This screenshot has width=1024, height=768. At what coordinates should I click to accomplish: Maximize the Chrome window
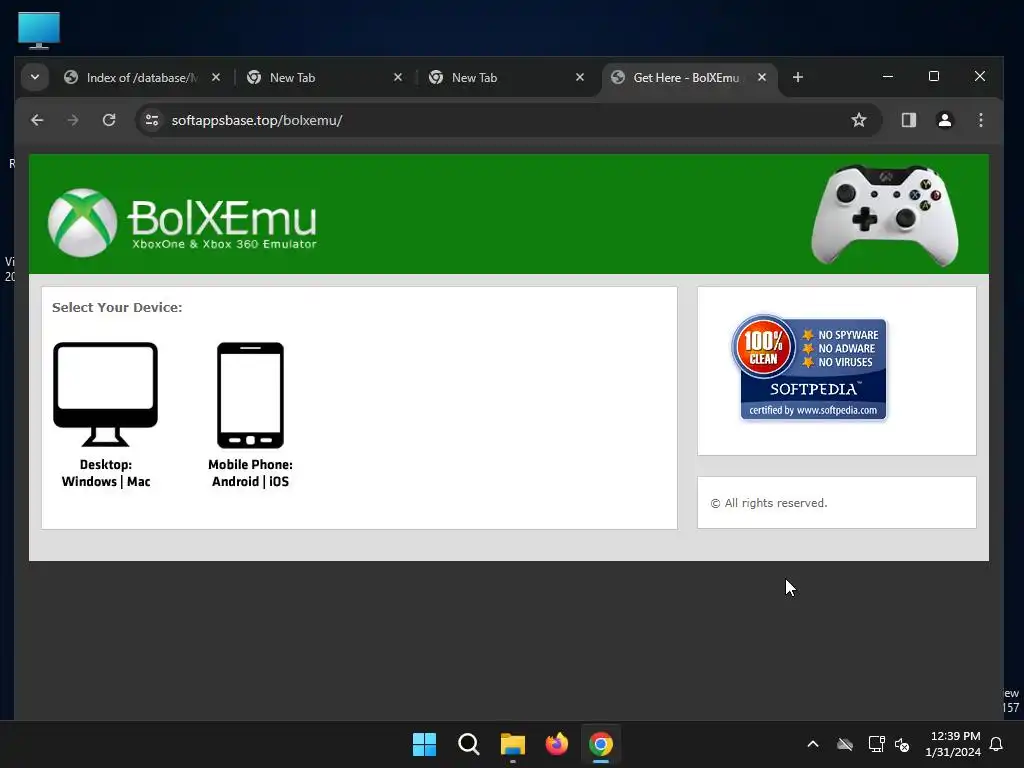[934, 76]
